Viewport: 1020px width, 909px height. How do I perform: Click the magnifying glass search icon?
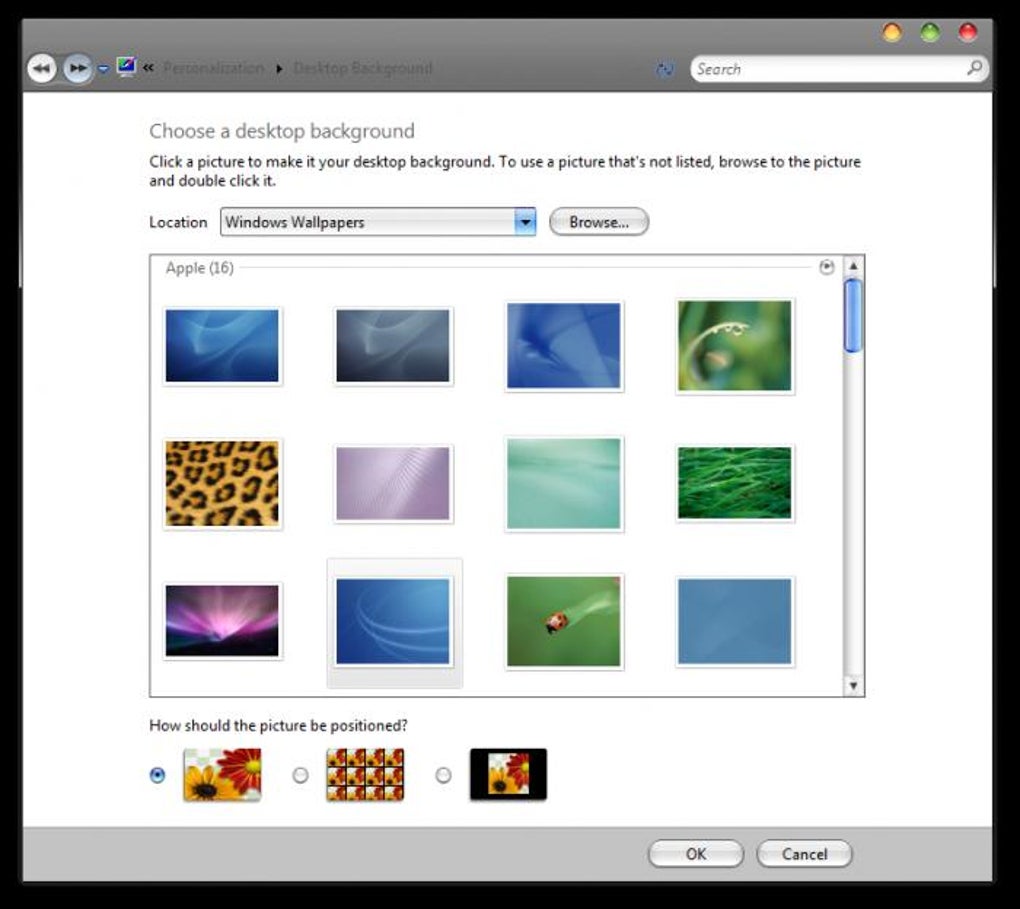click(974, 68)
